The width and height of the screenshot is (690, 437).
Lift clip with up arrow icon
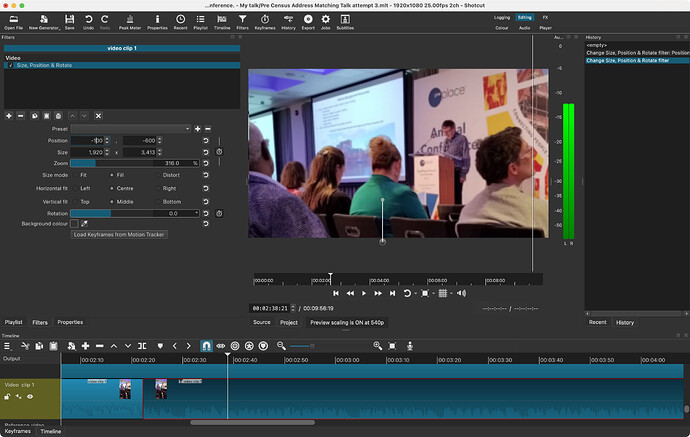(x=114, y=346)
